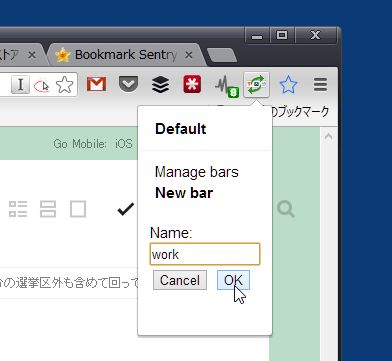Image resolution: width=392 pixels, height=361 pixels.
Task: Click the bookmark bar switcher extension icon
Action: tap(257, 85)
